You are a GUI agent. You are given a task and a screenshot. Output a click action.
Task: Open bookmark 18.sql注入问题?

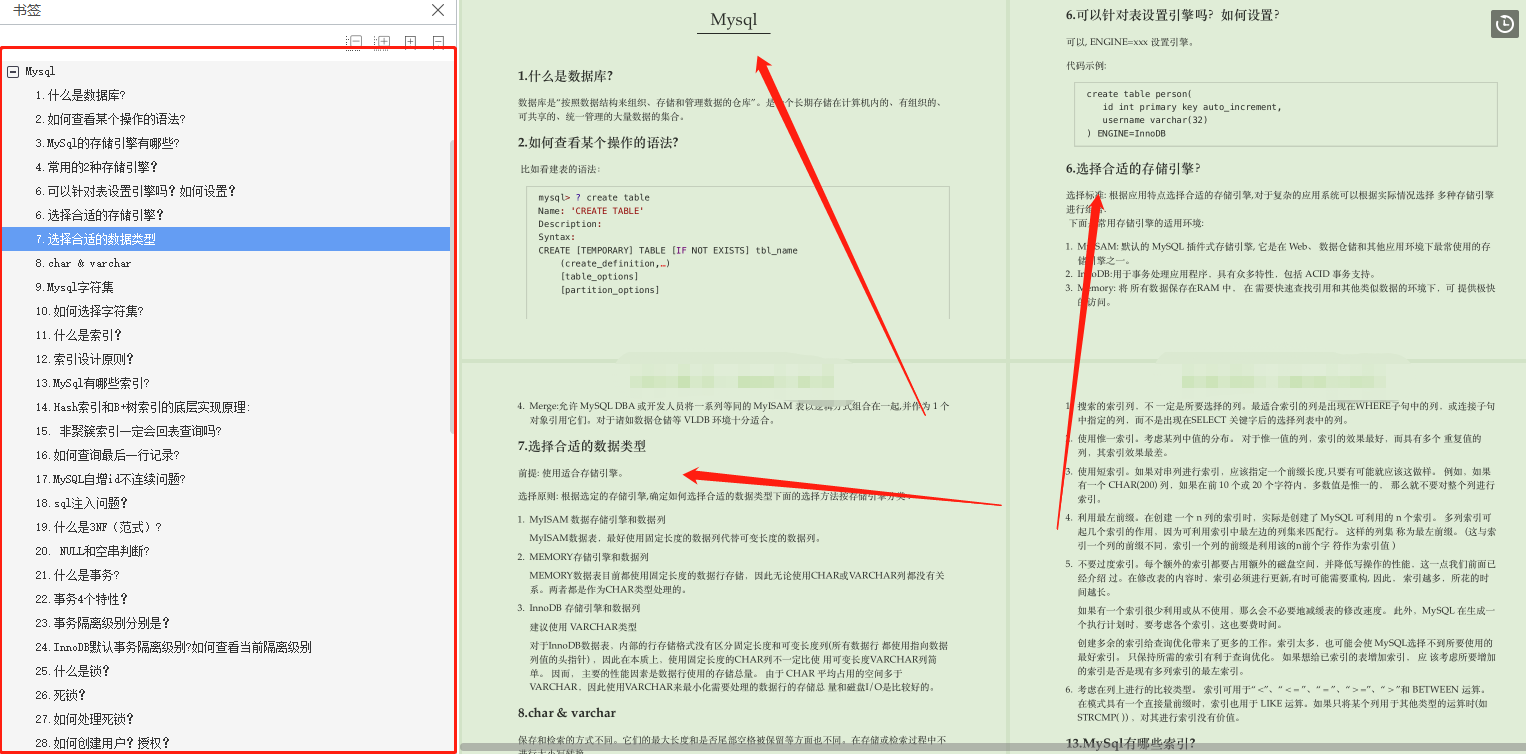(81, 503)
